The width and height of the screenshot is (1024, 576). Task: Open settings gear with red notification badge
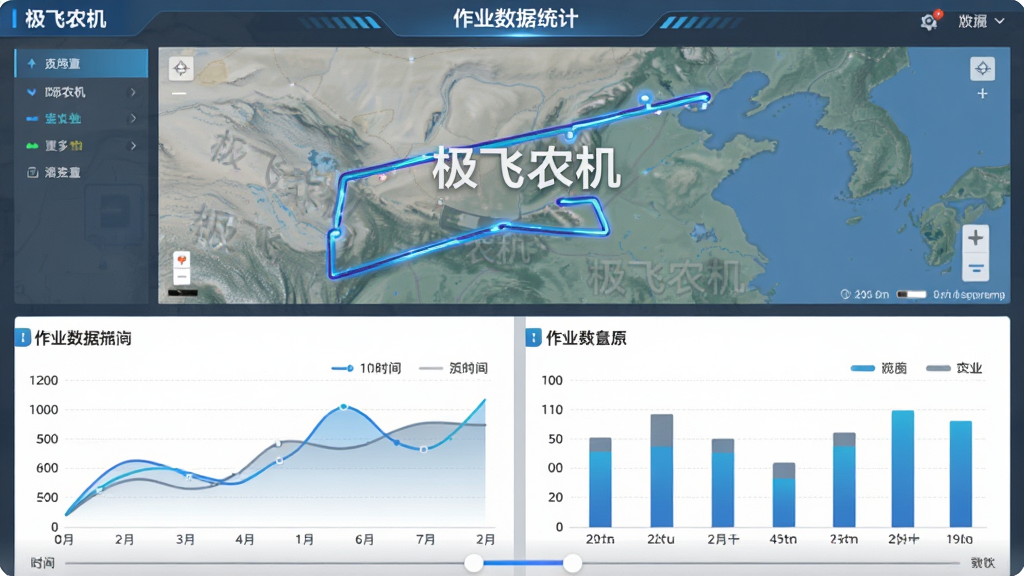coord(930,22)
